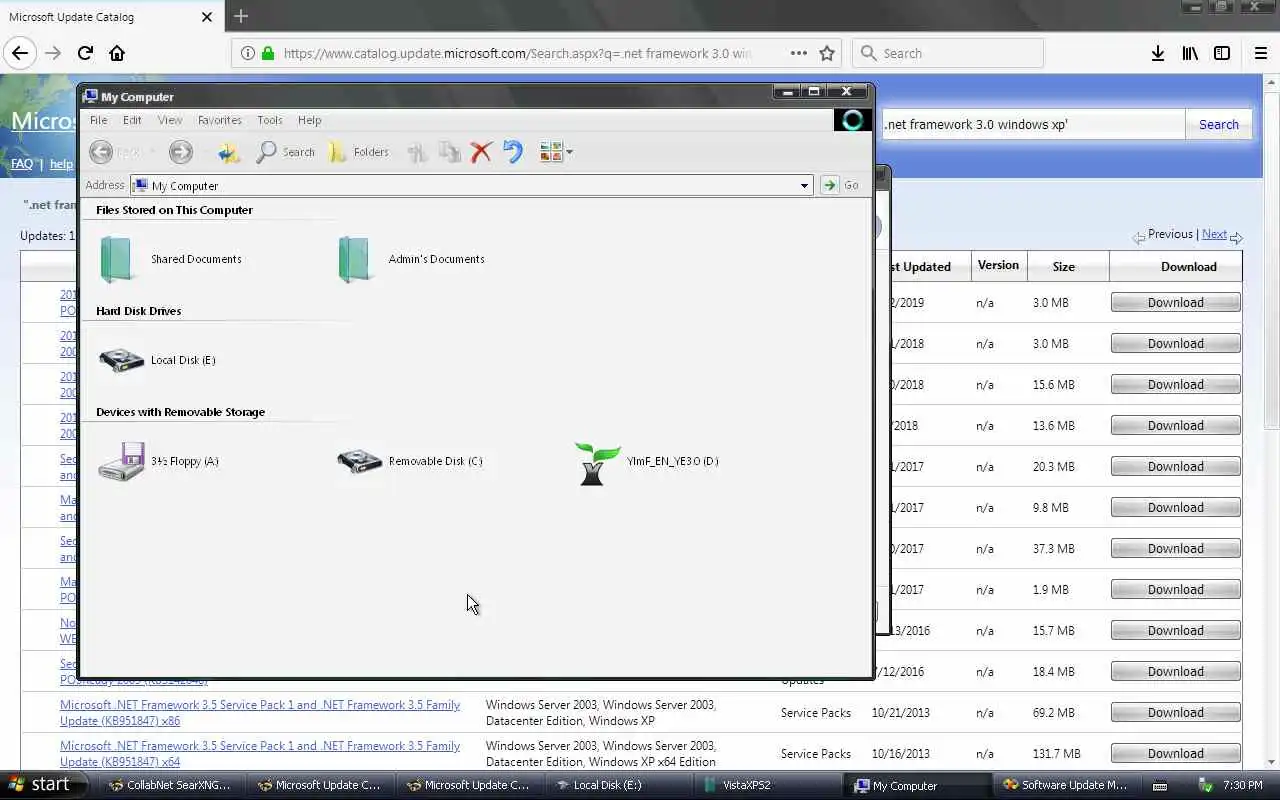Click the red Delete X icon
This screenshot has height=800, width=1280.
pos(481,152)
